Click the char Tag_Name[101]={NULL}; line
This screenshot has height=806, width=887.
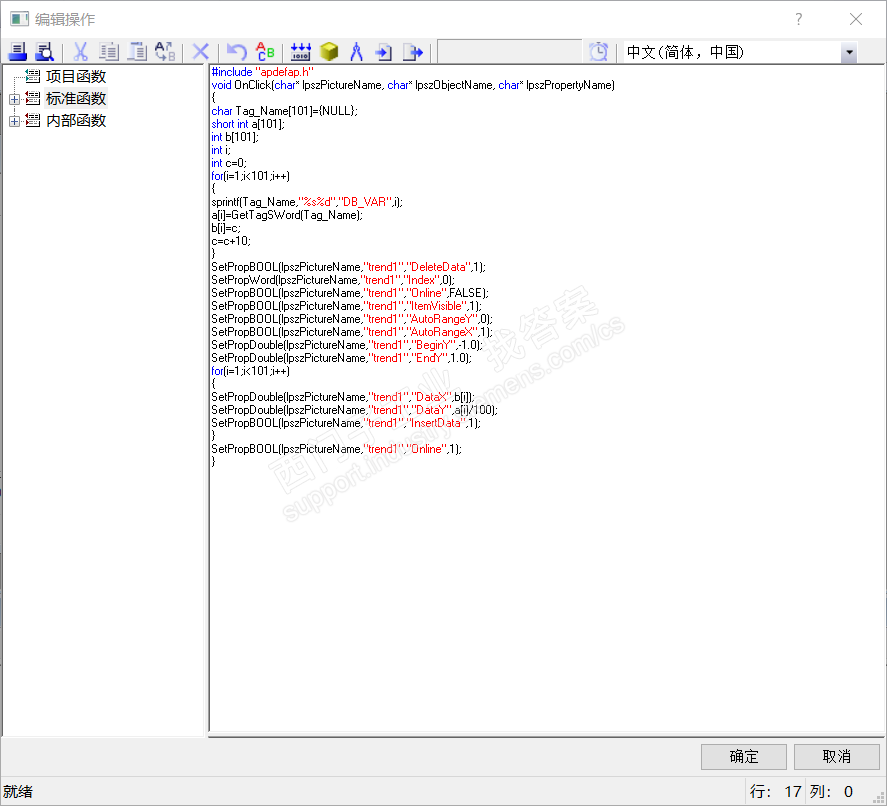pos(285,111)
